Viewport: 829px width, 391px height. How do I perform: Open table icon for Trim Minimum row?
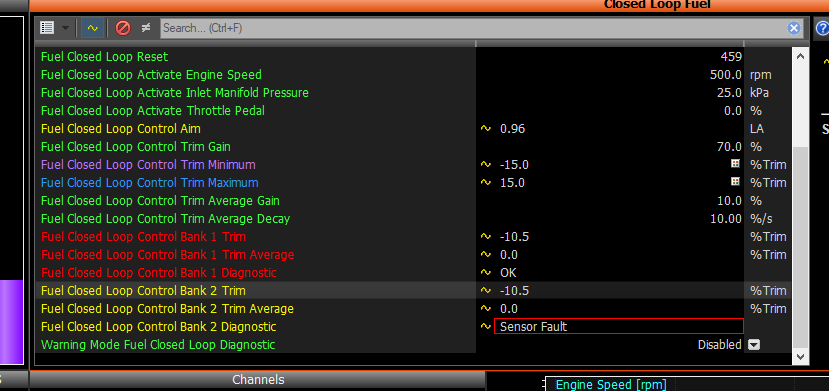[x=735, y=164]
